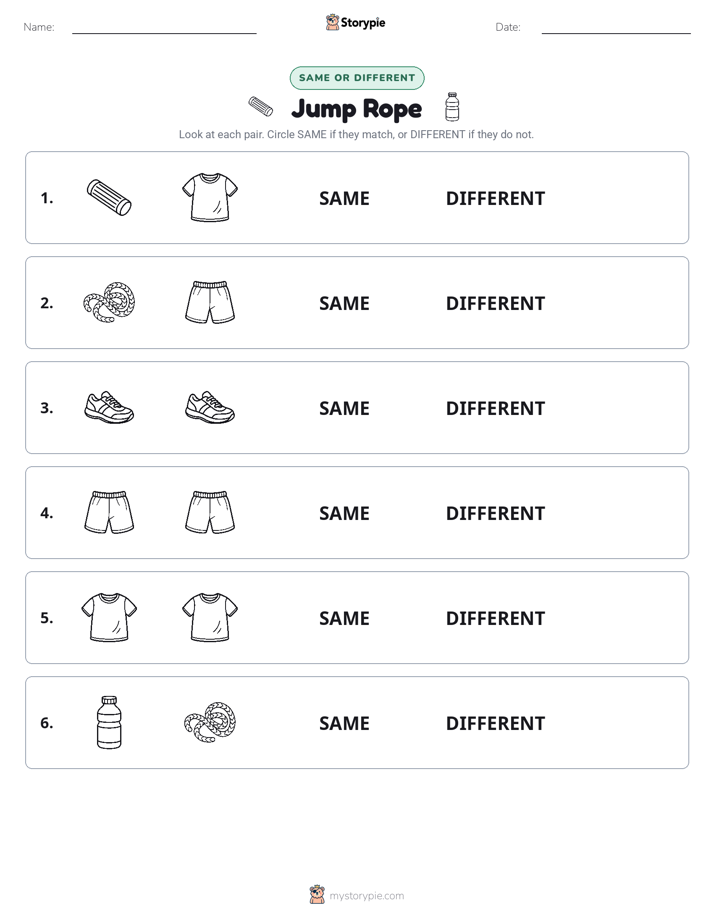
Task: Choose SAME for pair 5
Action: [x=344, y=618]
